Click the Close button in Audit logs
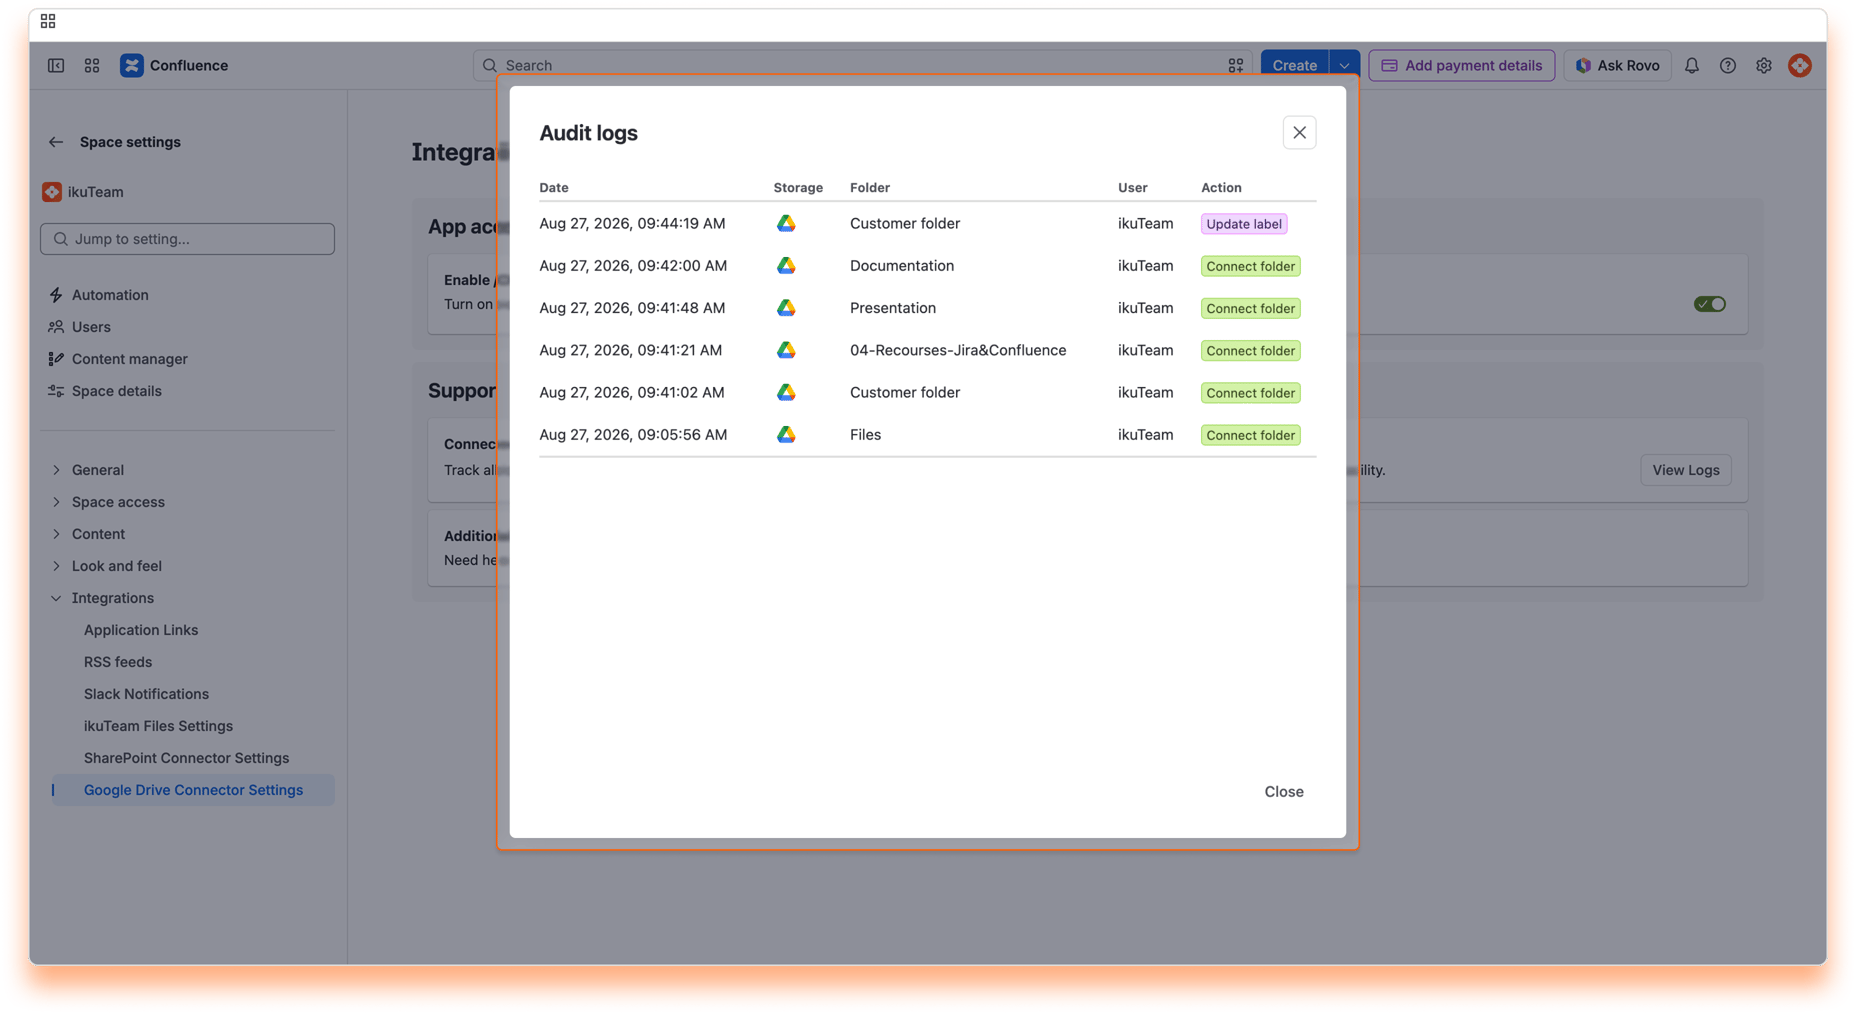The image size is (1856, 1014). pos(1283,791)
